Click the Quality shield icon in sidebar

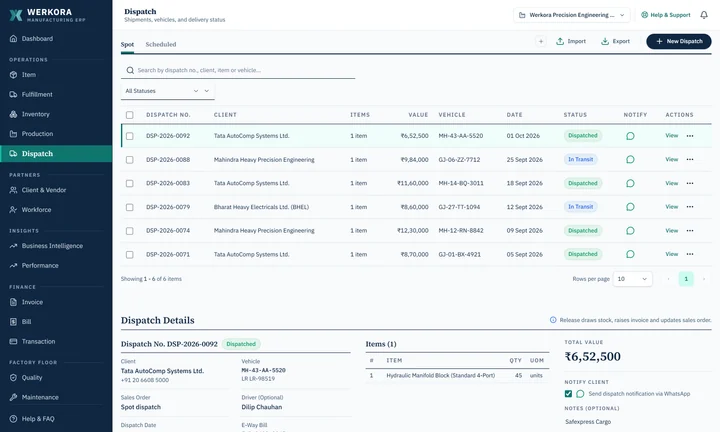point(13,377)
